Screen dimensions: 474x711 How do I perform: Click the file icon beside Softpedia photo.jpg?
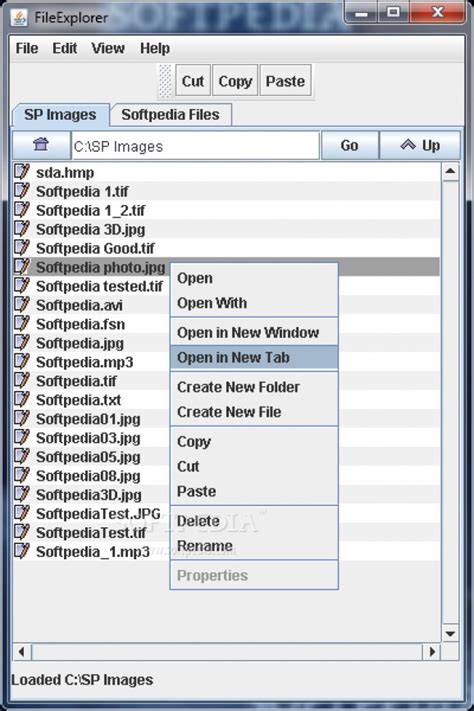coord(22,267)
